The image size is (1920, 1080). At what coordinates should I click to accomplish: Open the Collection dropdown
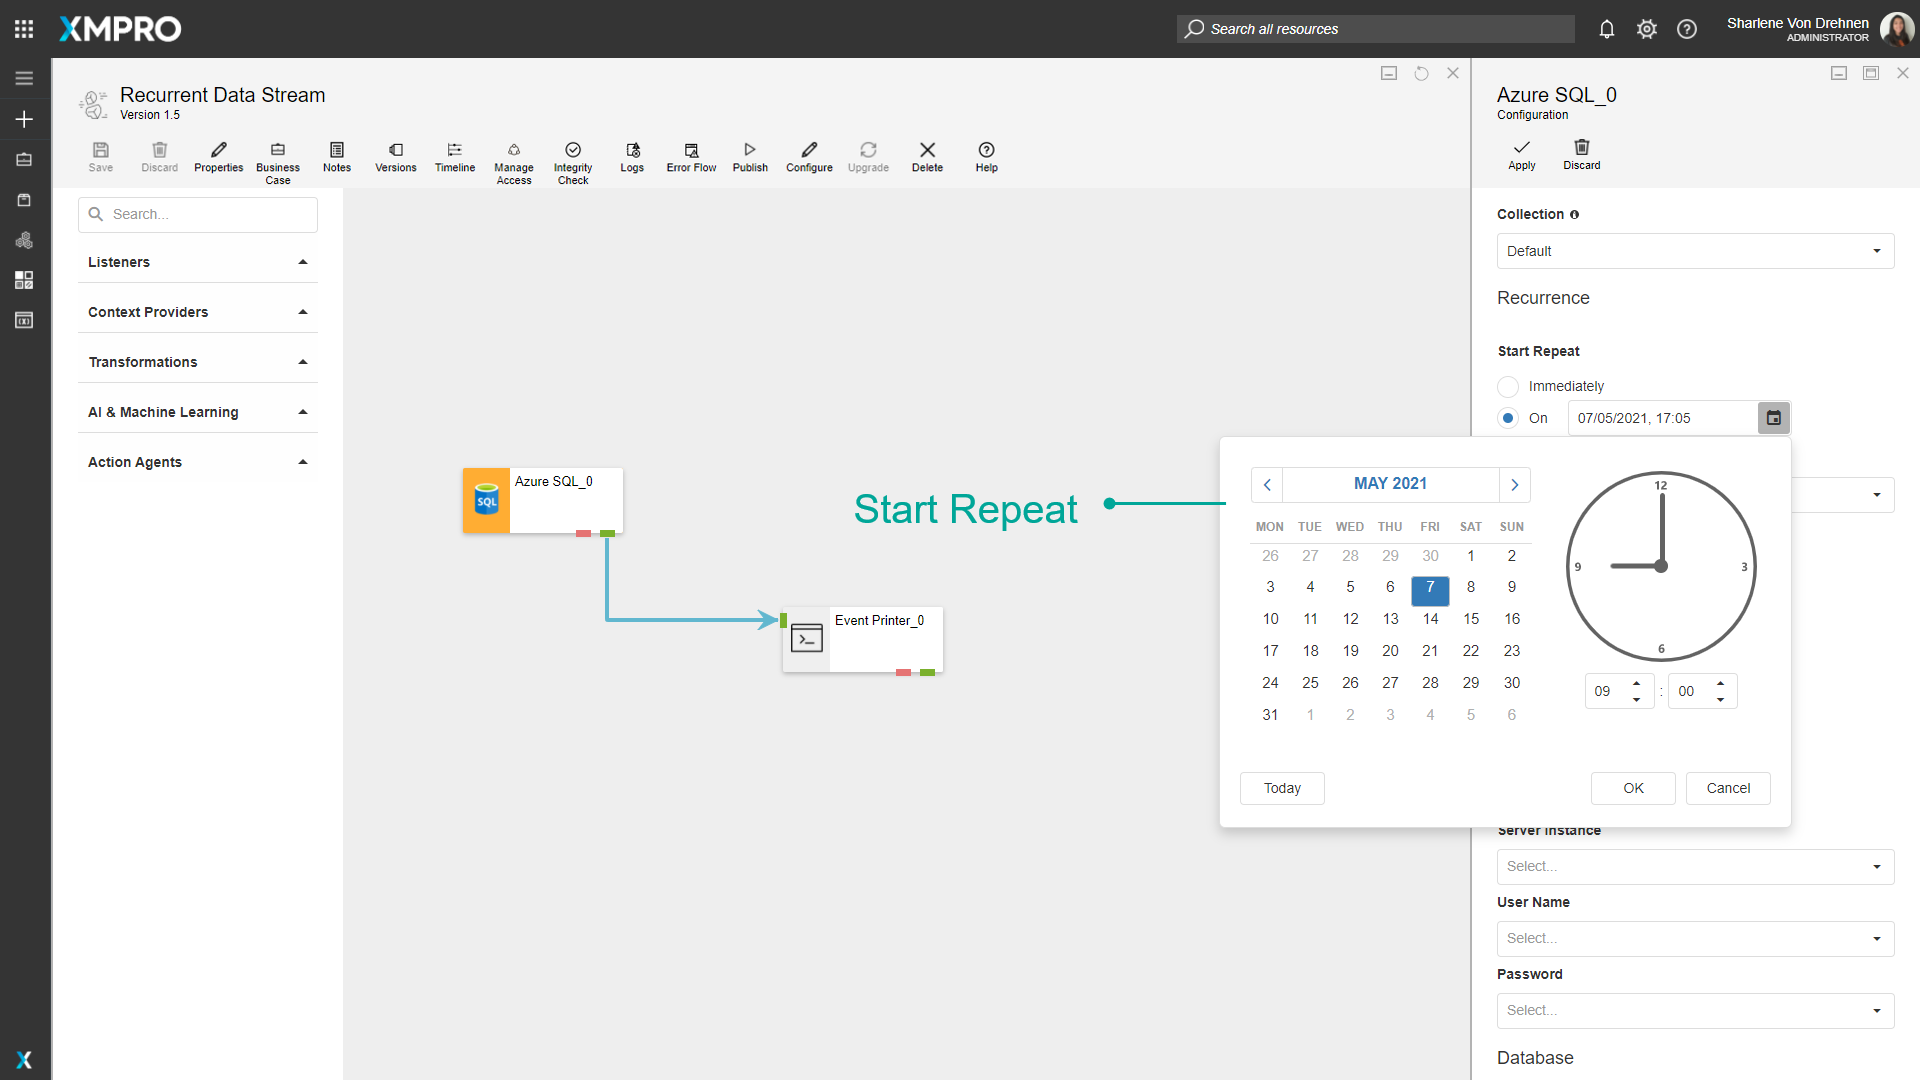click(x=1695, y=251)
